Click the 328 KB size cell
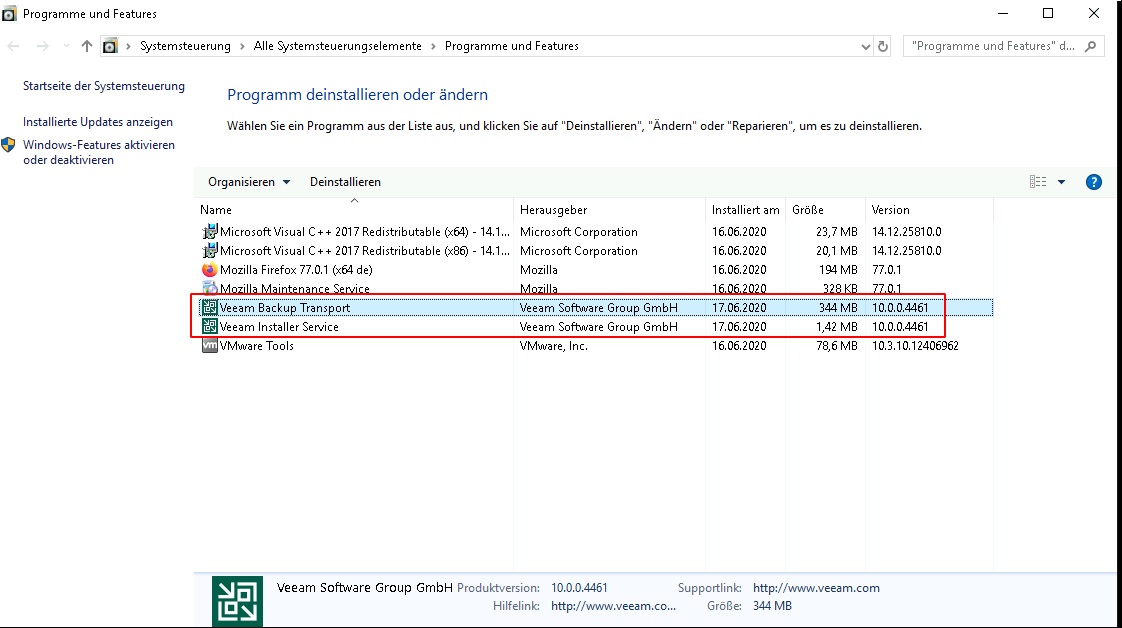 [x=840, y=288]
